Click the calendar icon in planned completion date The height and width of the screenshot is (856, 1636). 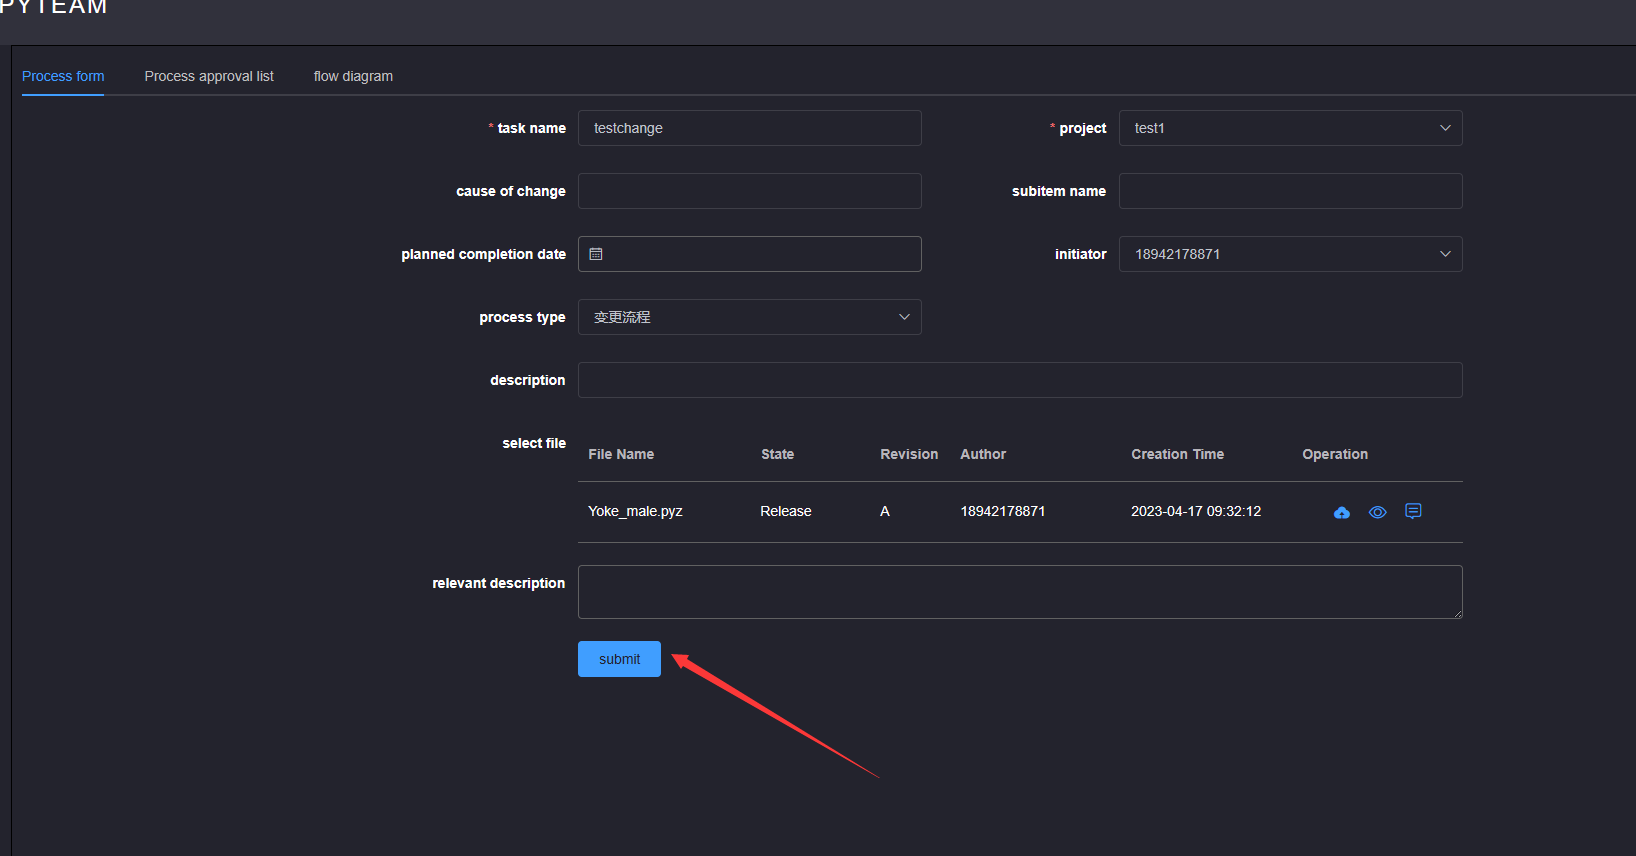click(x=596, y=254)
